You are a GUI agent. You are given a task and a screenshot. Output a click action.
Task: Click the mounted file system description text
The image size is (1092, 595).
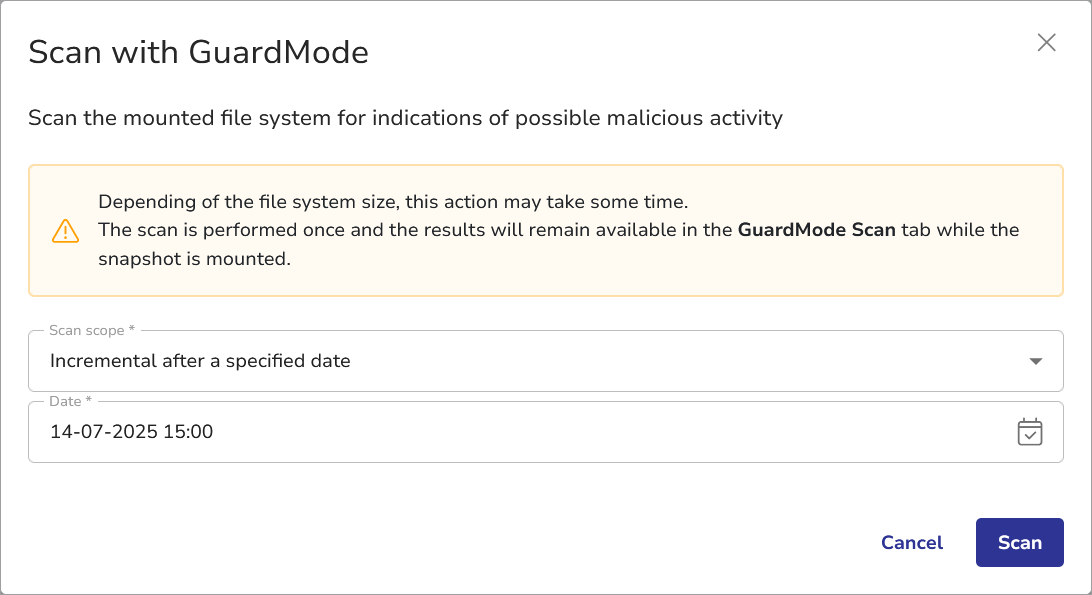[405, 118]
